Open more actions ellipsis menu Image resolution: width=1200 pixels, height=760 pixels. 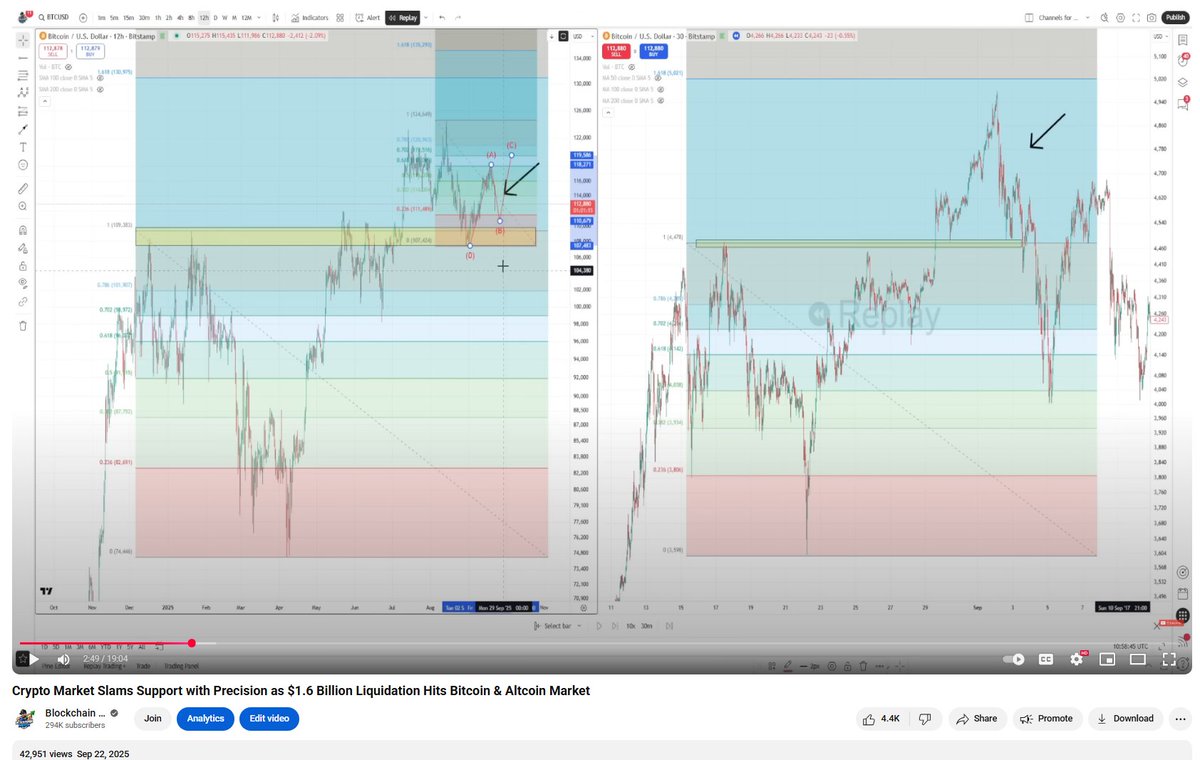(x=1182, y=718)
